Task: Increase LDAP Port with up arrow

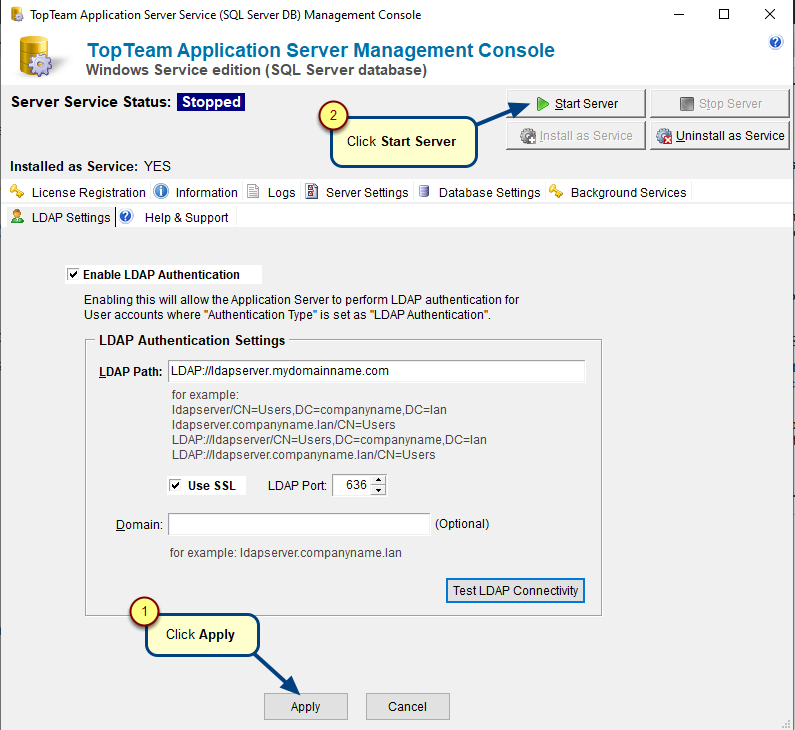Action: click(378, 480)
